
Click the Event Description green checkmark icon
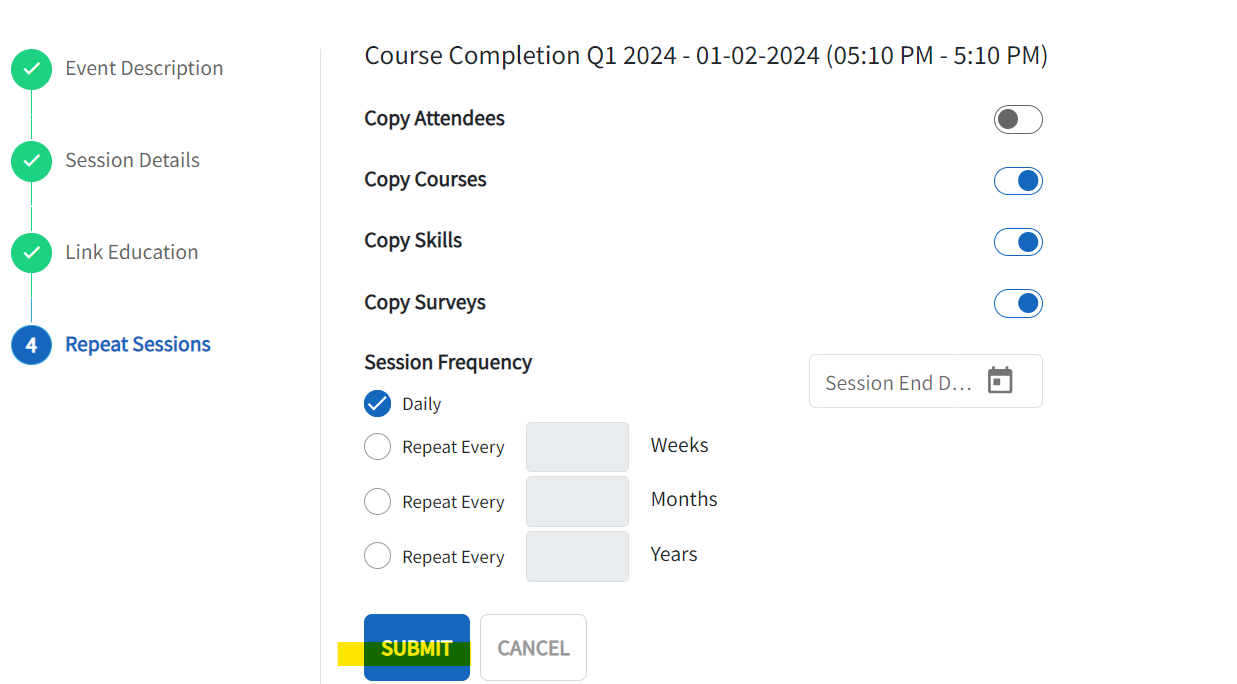[31, 69]
